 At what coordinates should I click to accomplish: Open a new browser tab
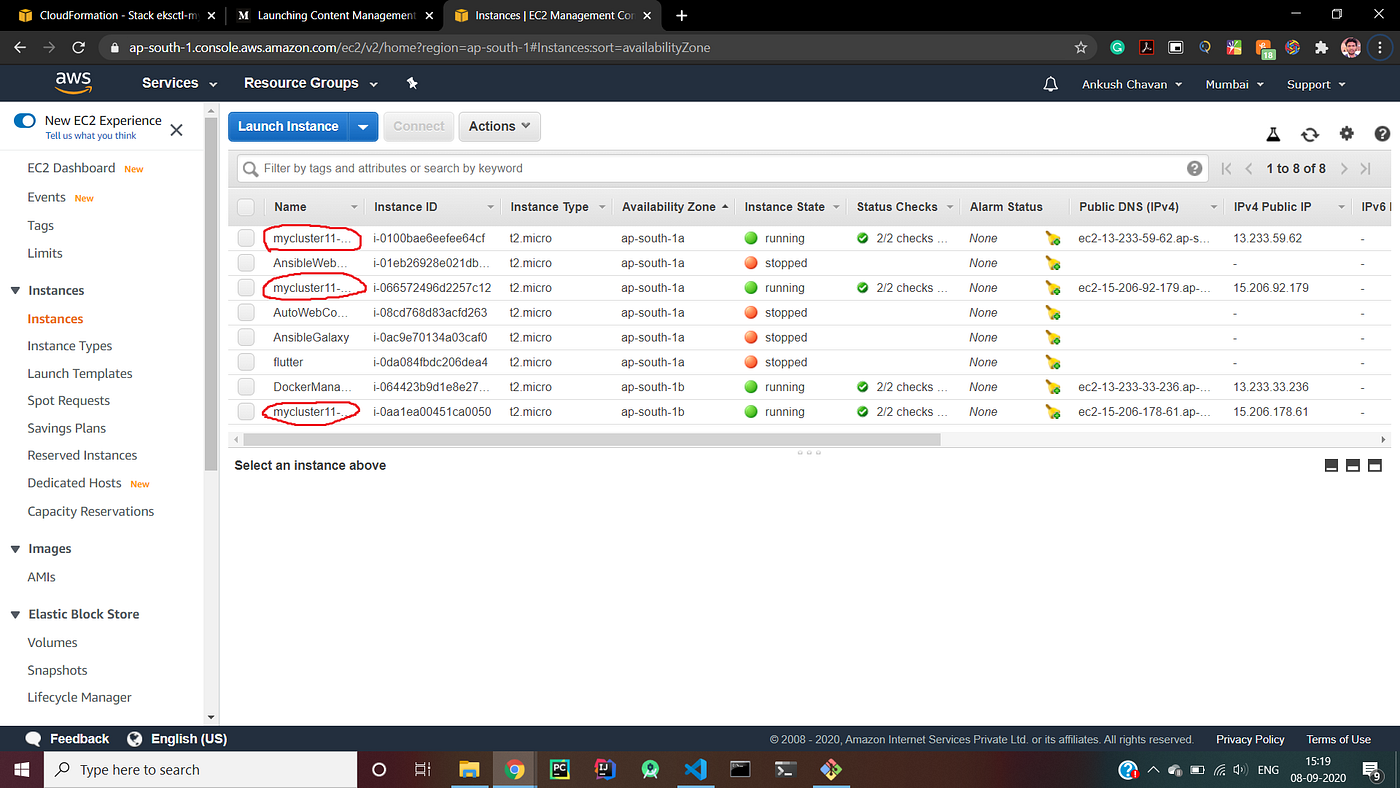(x=682, y=16)
